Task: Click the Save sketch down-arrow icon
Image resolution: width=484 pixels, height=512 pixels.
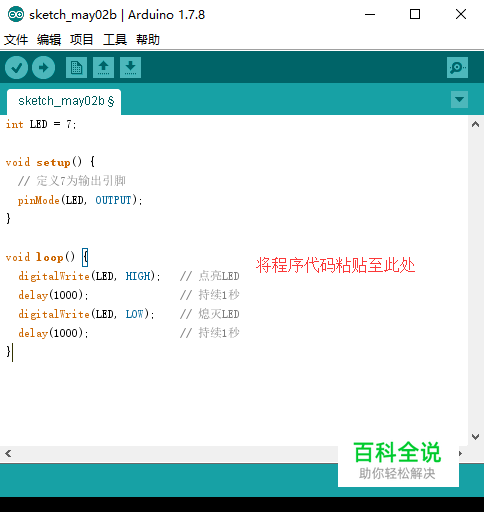Action: coord(130,68)
